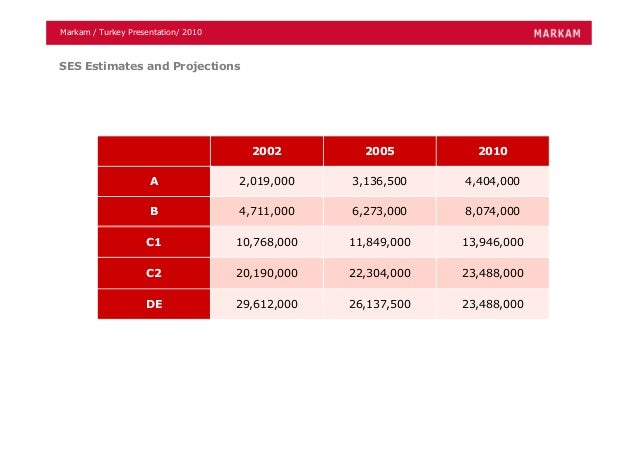This screenshot has height=451, width=638.
Task: Click the cell with 2,019,000
Action: click(x=267, y=181)
